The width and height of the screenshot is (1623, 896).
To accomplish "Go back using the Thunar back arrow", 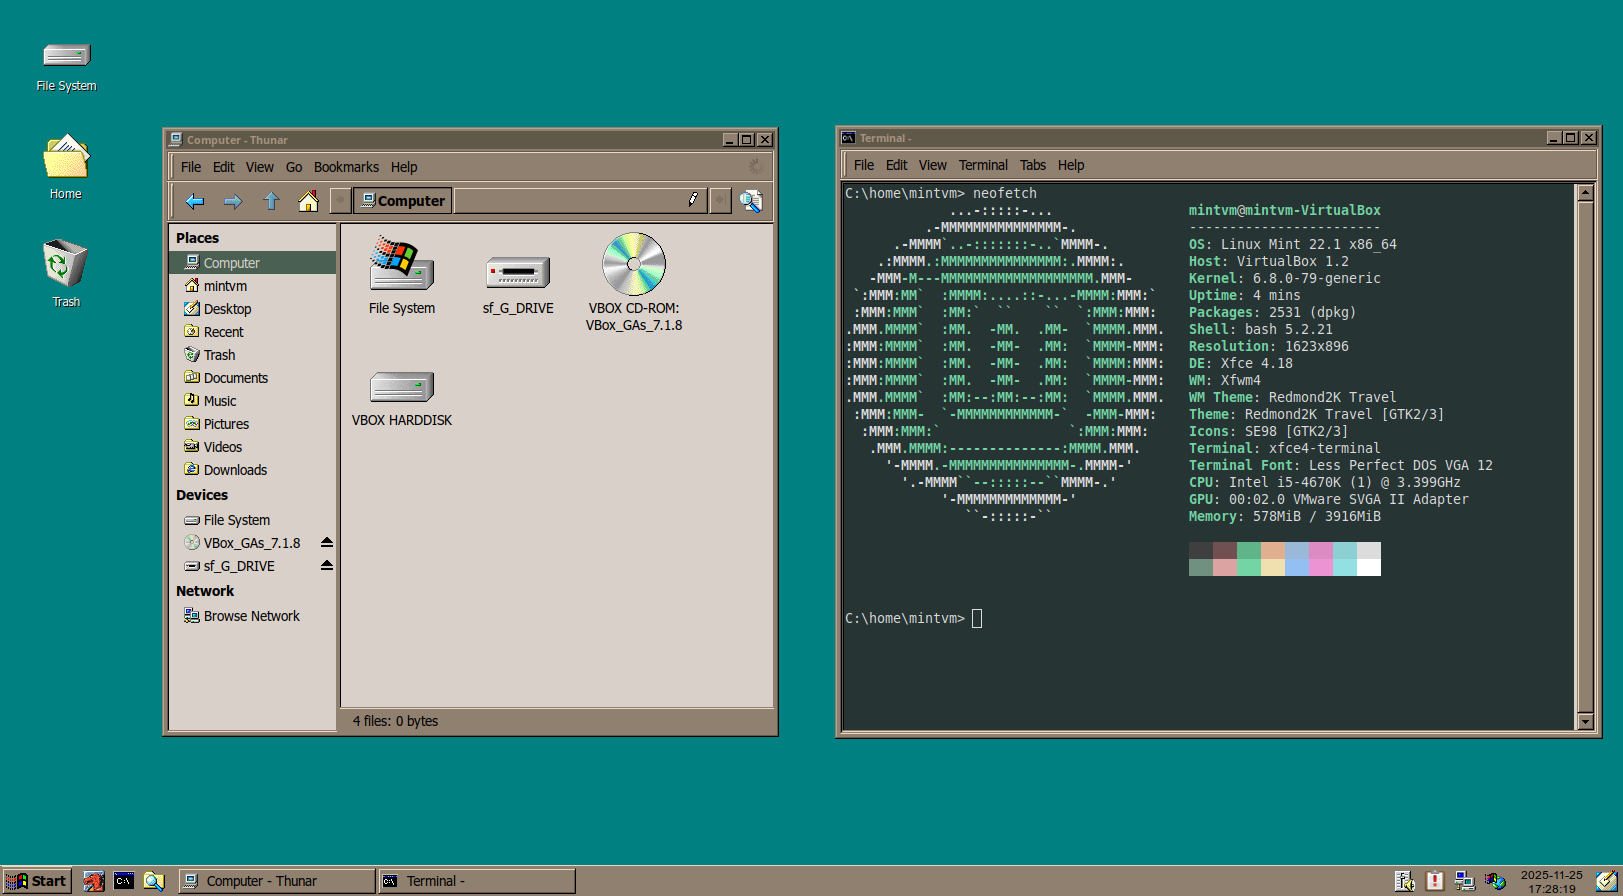I will (x=195, y=202).
